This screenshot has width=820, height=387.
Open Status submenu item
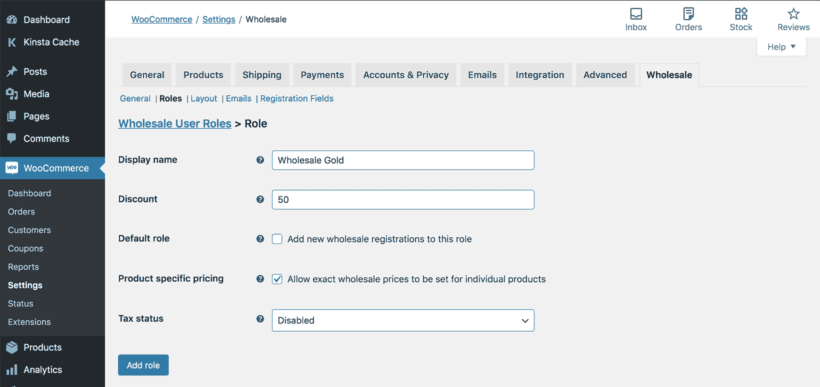20,303
